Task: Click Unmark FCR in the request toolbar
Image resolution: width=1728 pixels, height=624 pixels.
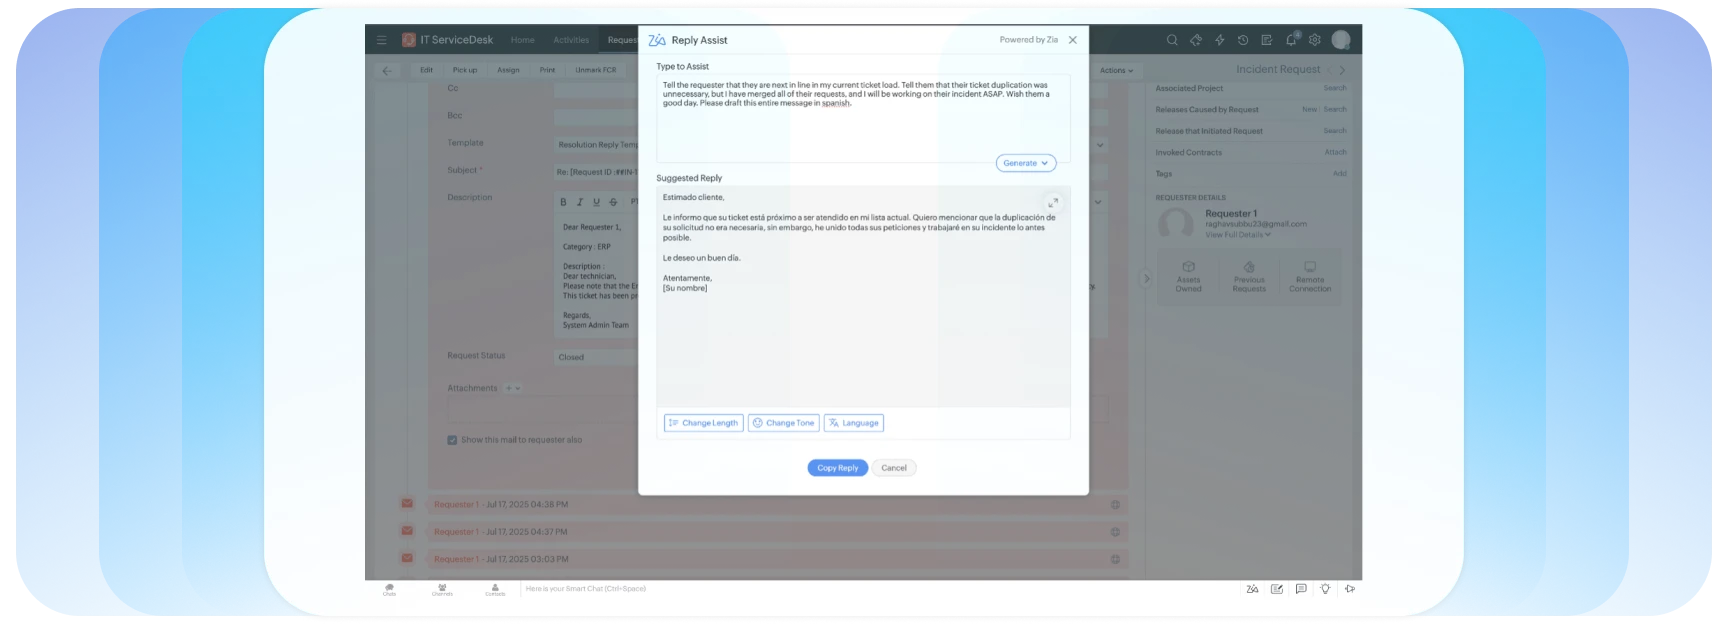Action: (x=596, y=70)
